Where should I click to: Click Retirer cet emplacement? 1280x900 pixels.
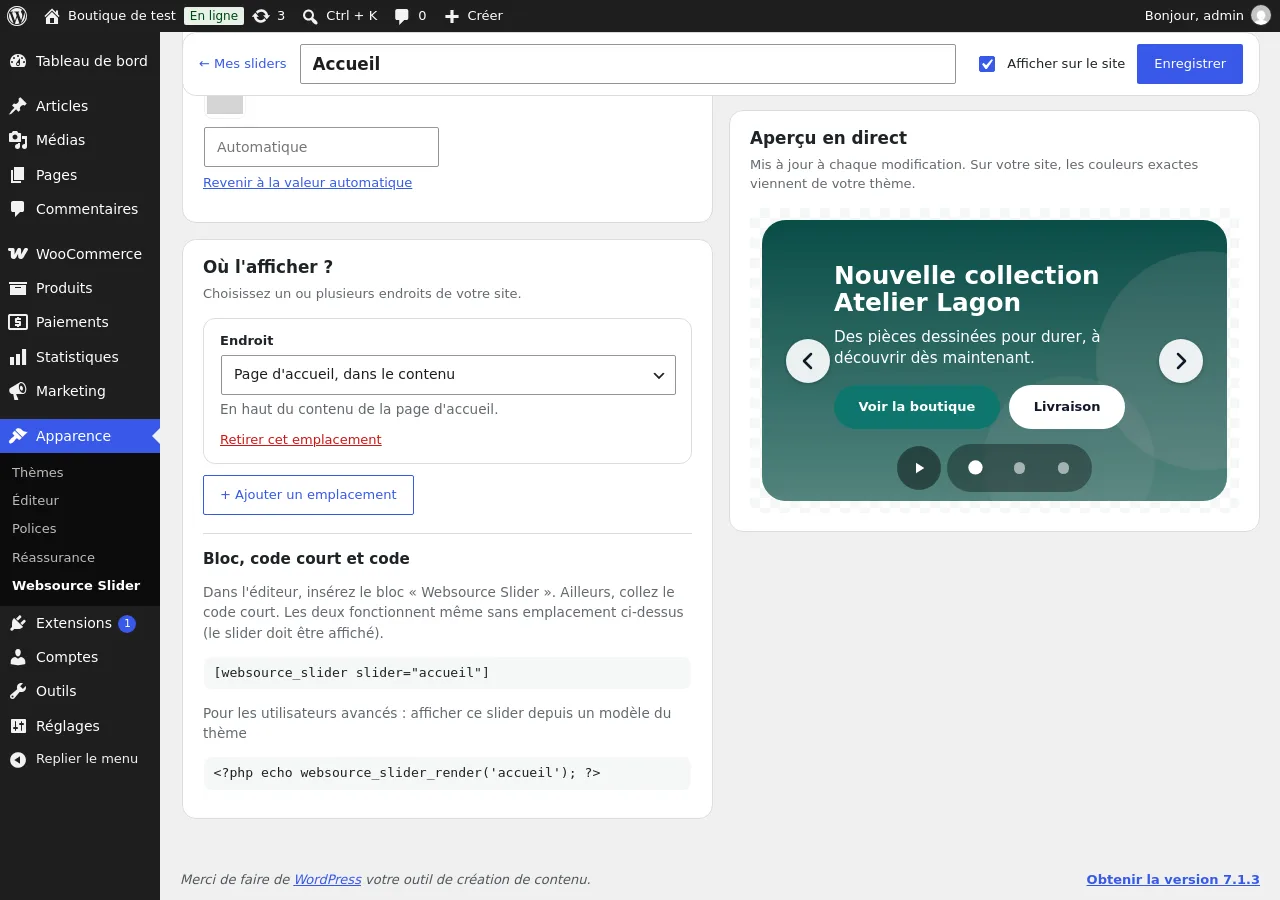(301, 440)
